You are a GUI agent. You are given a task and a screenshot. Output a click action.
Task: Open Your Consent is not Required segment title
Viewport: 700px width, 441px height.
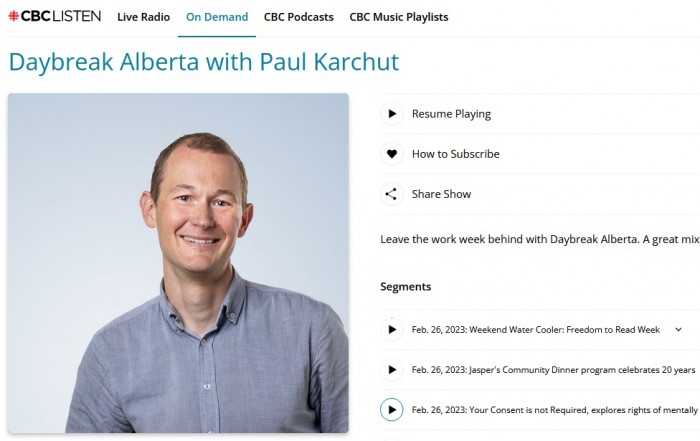pos(554,410)
